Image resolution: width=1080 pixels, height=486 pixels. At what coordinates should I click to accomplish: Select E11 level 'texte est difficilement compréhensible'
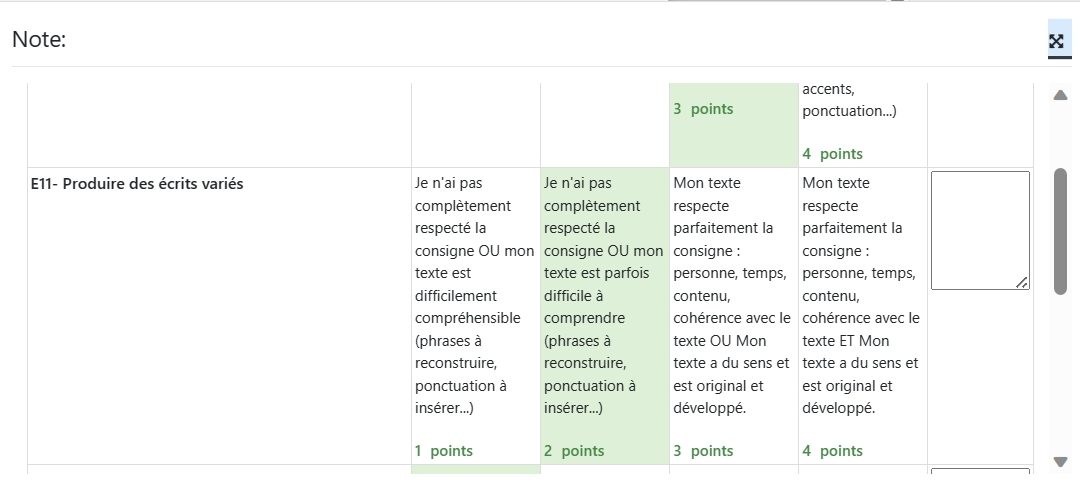pos(475,316)
